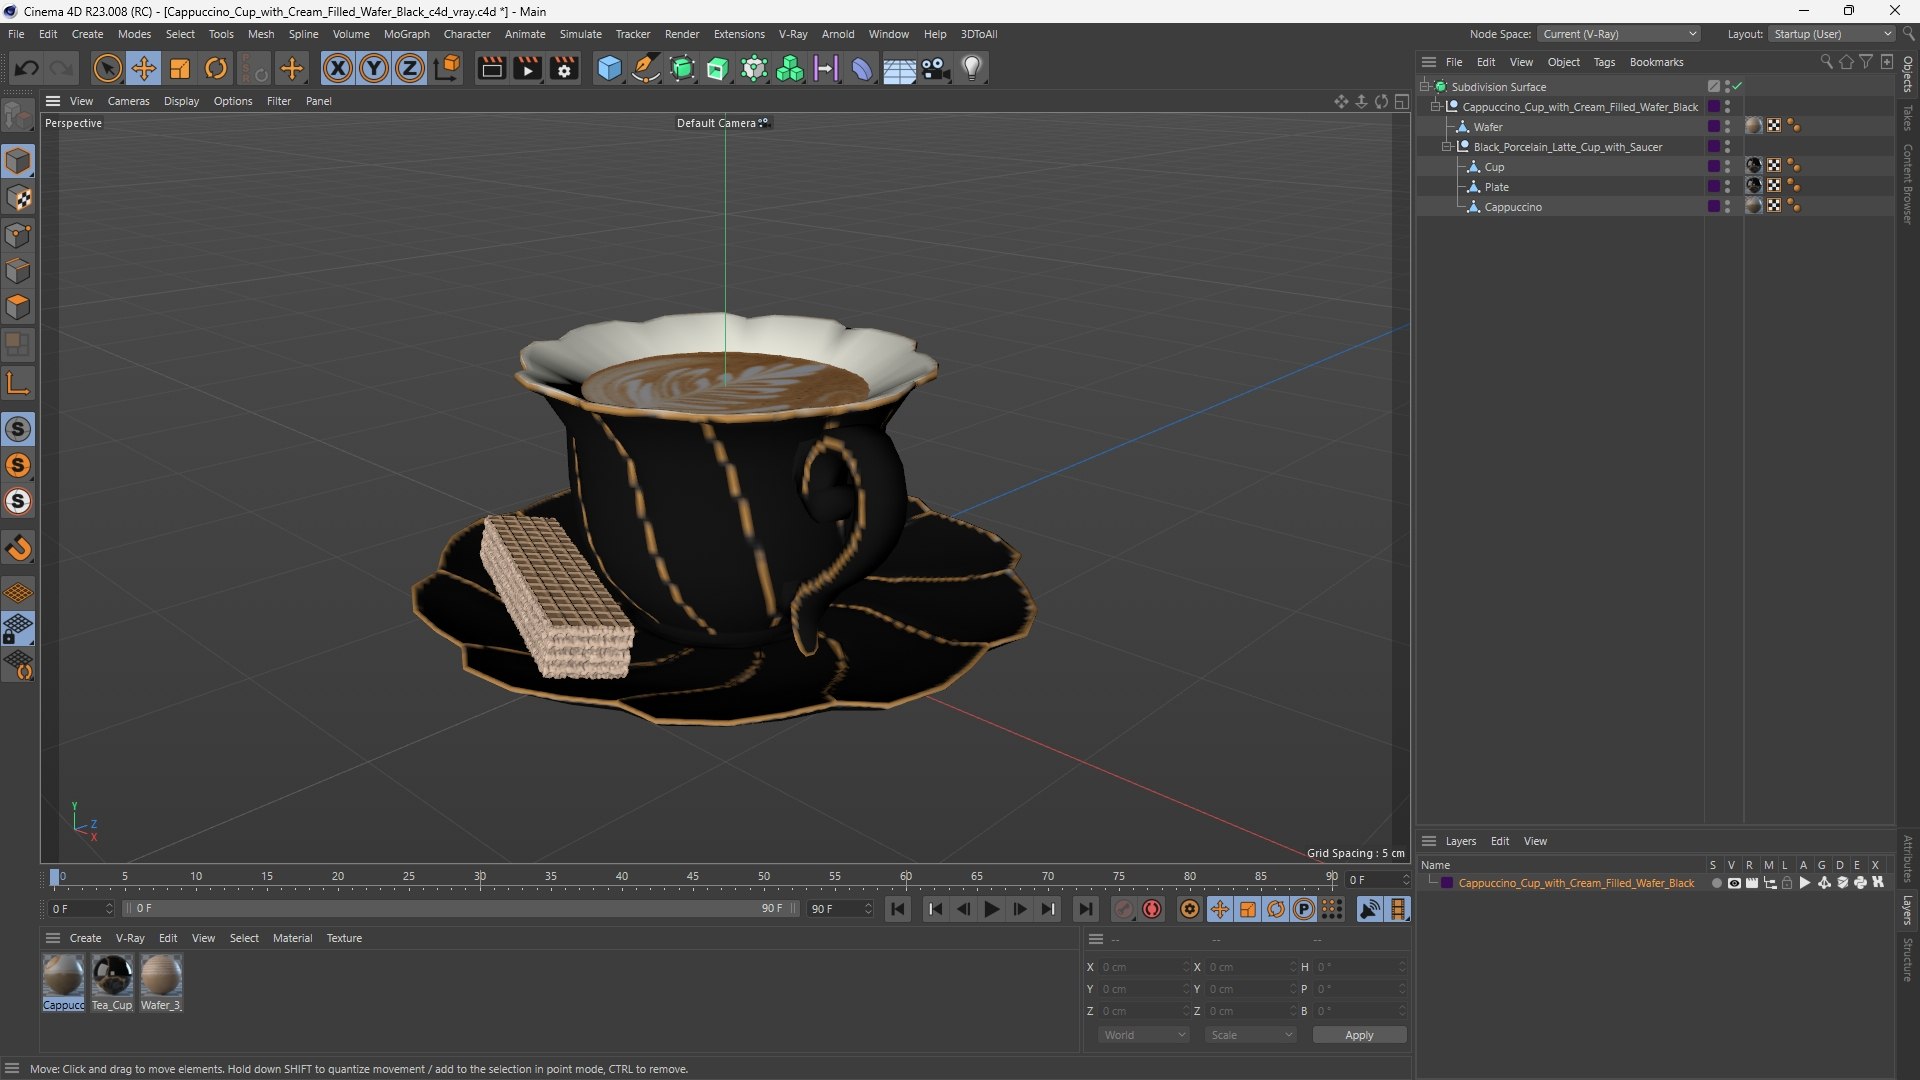The height and width of the screenshot is (1080, 1920).
Task: Toggle Y axis lock
Action: pyautogui.click(x=374, y=68)
